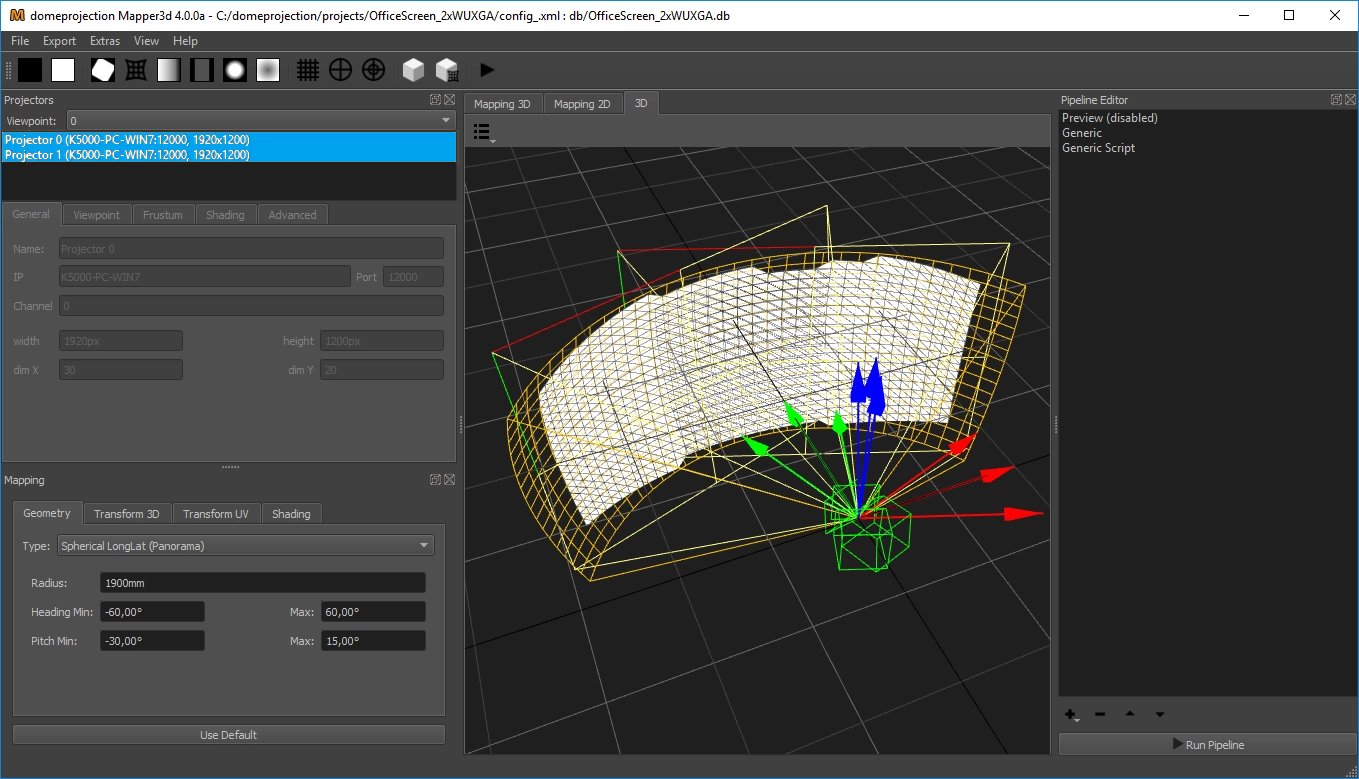Open the mapping Type dropdown

(x=245, y=545)
